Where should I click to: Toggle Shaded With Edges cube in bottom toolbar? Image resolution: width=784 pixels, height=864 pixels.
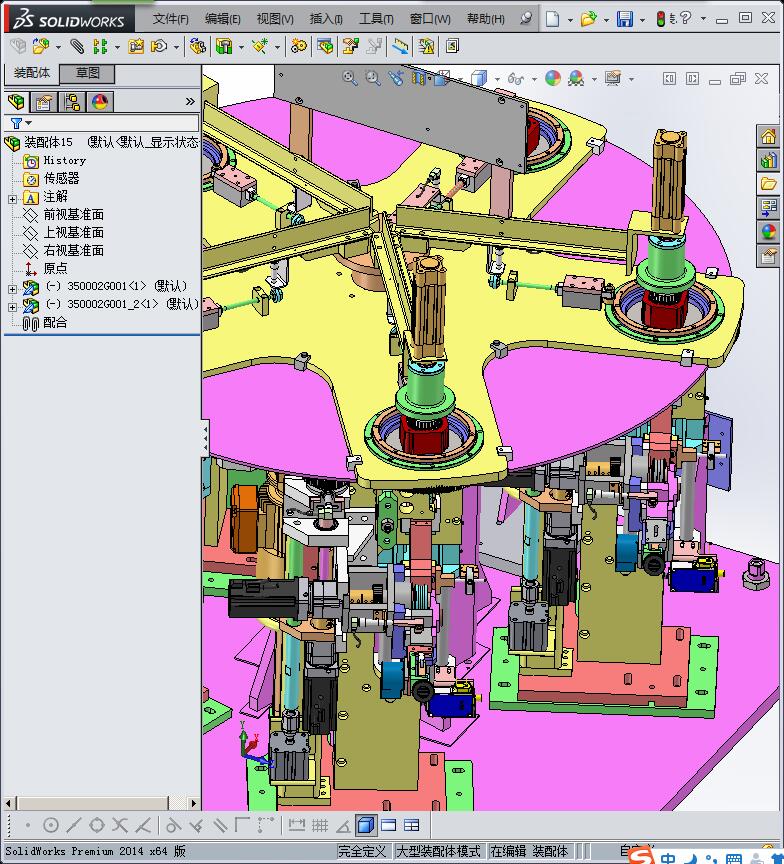tap(365, 825)
